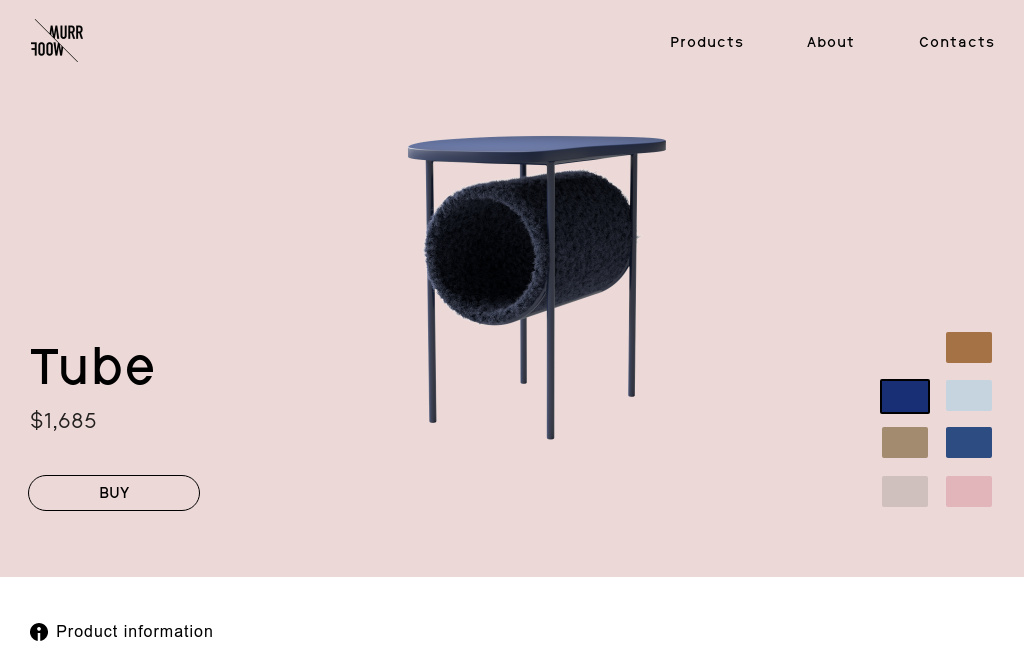
Task: Choose the medium steel blue color swatch
Action: (x=968, y=443)
